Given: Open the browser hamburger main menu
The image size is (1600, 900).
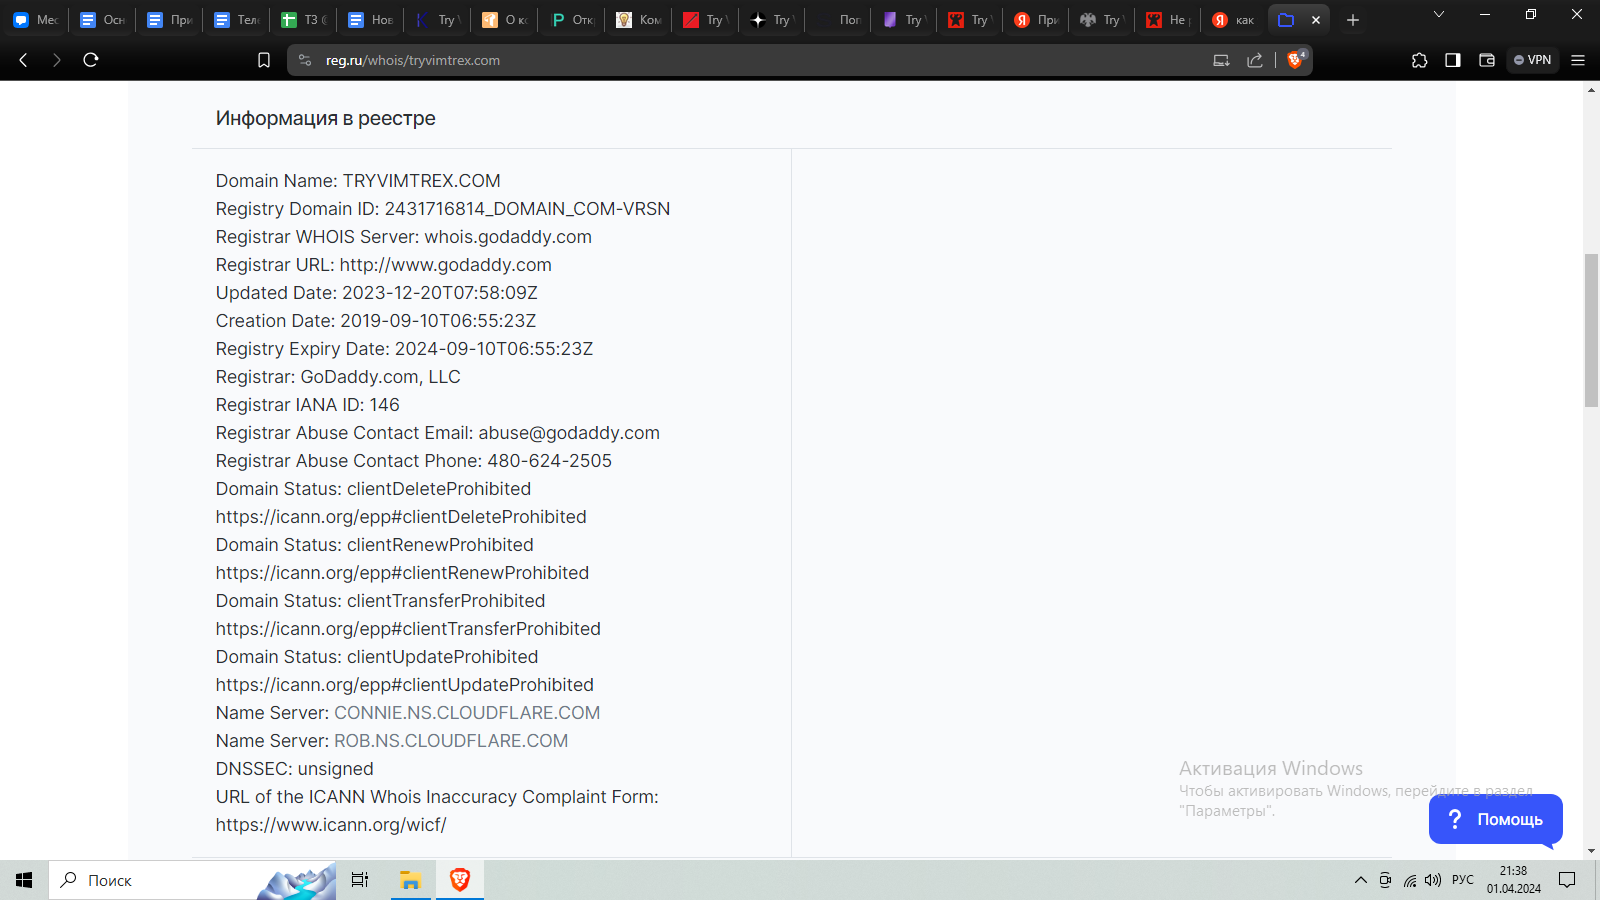Looking at the screenshot, I should coord(1578,60).
